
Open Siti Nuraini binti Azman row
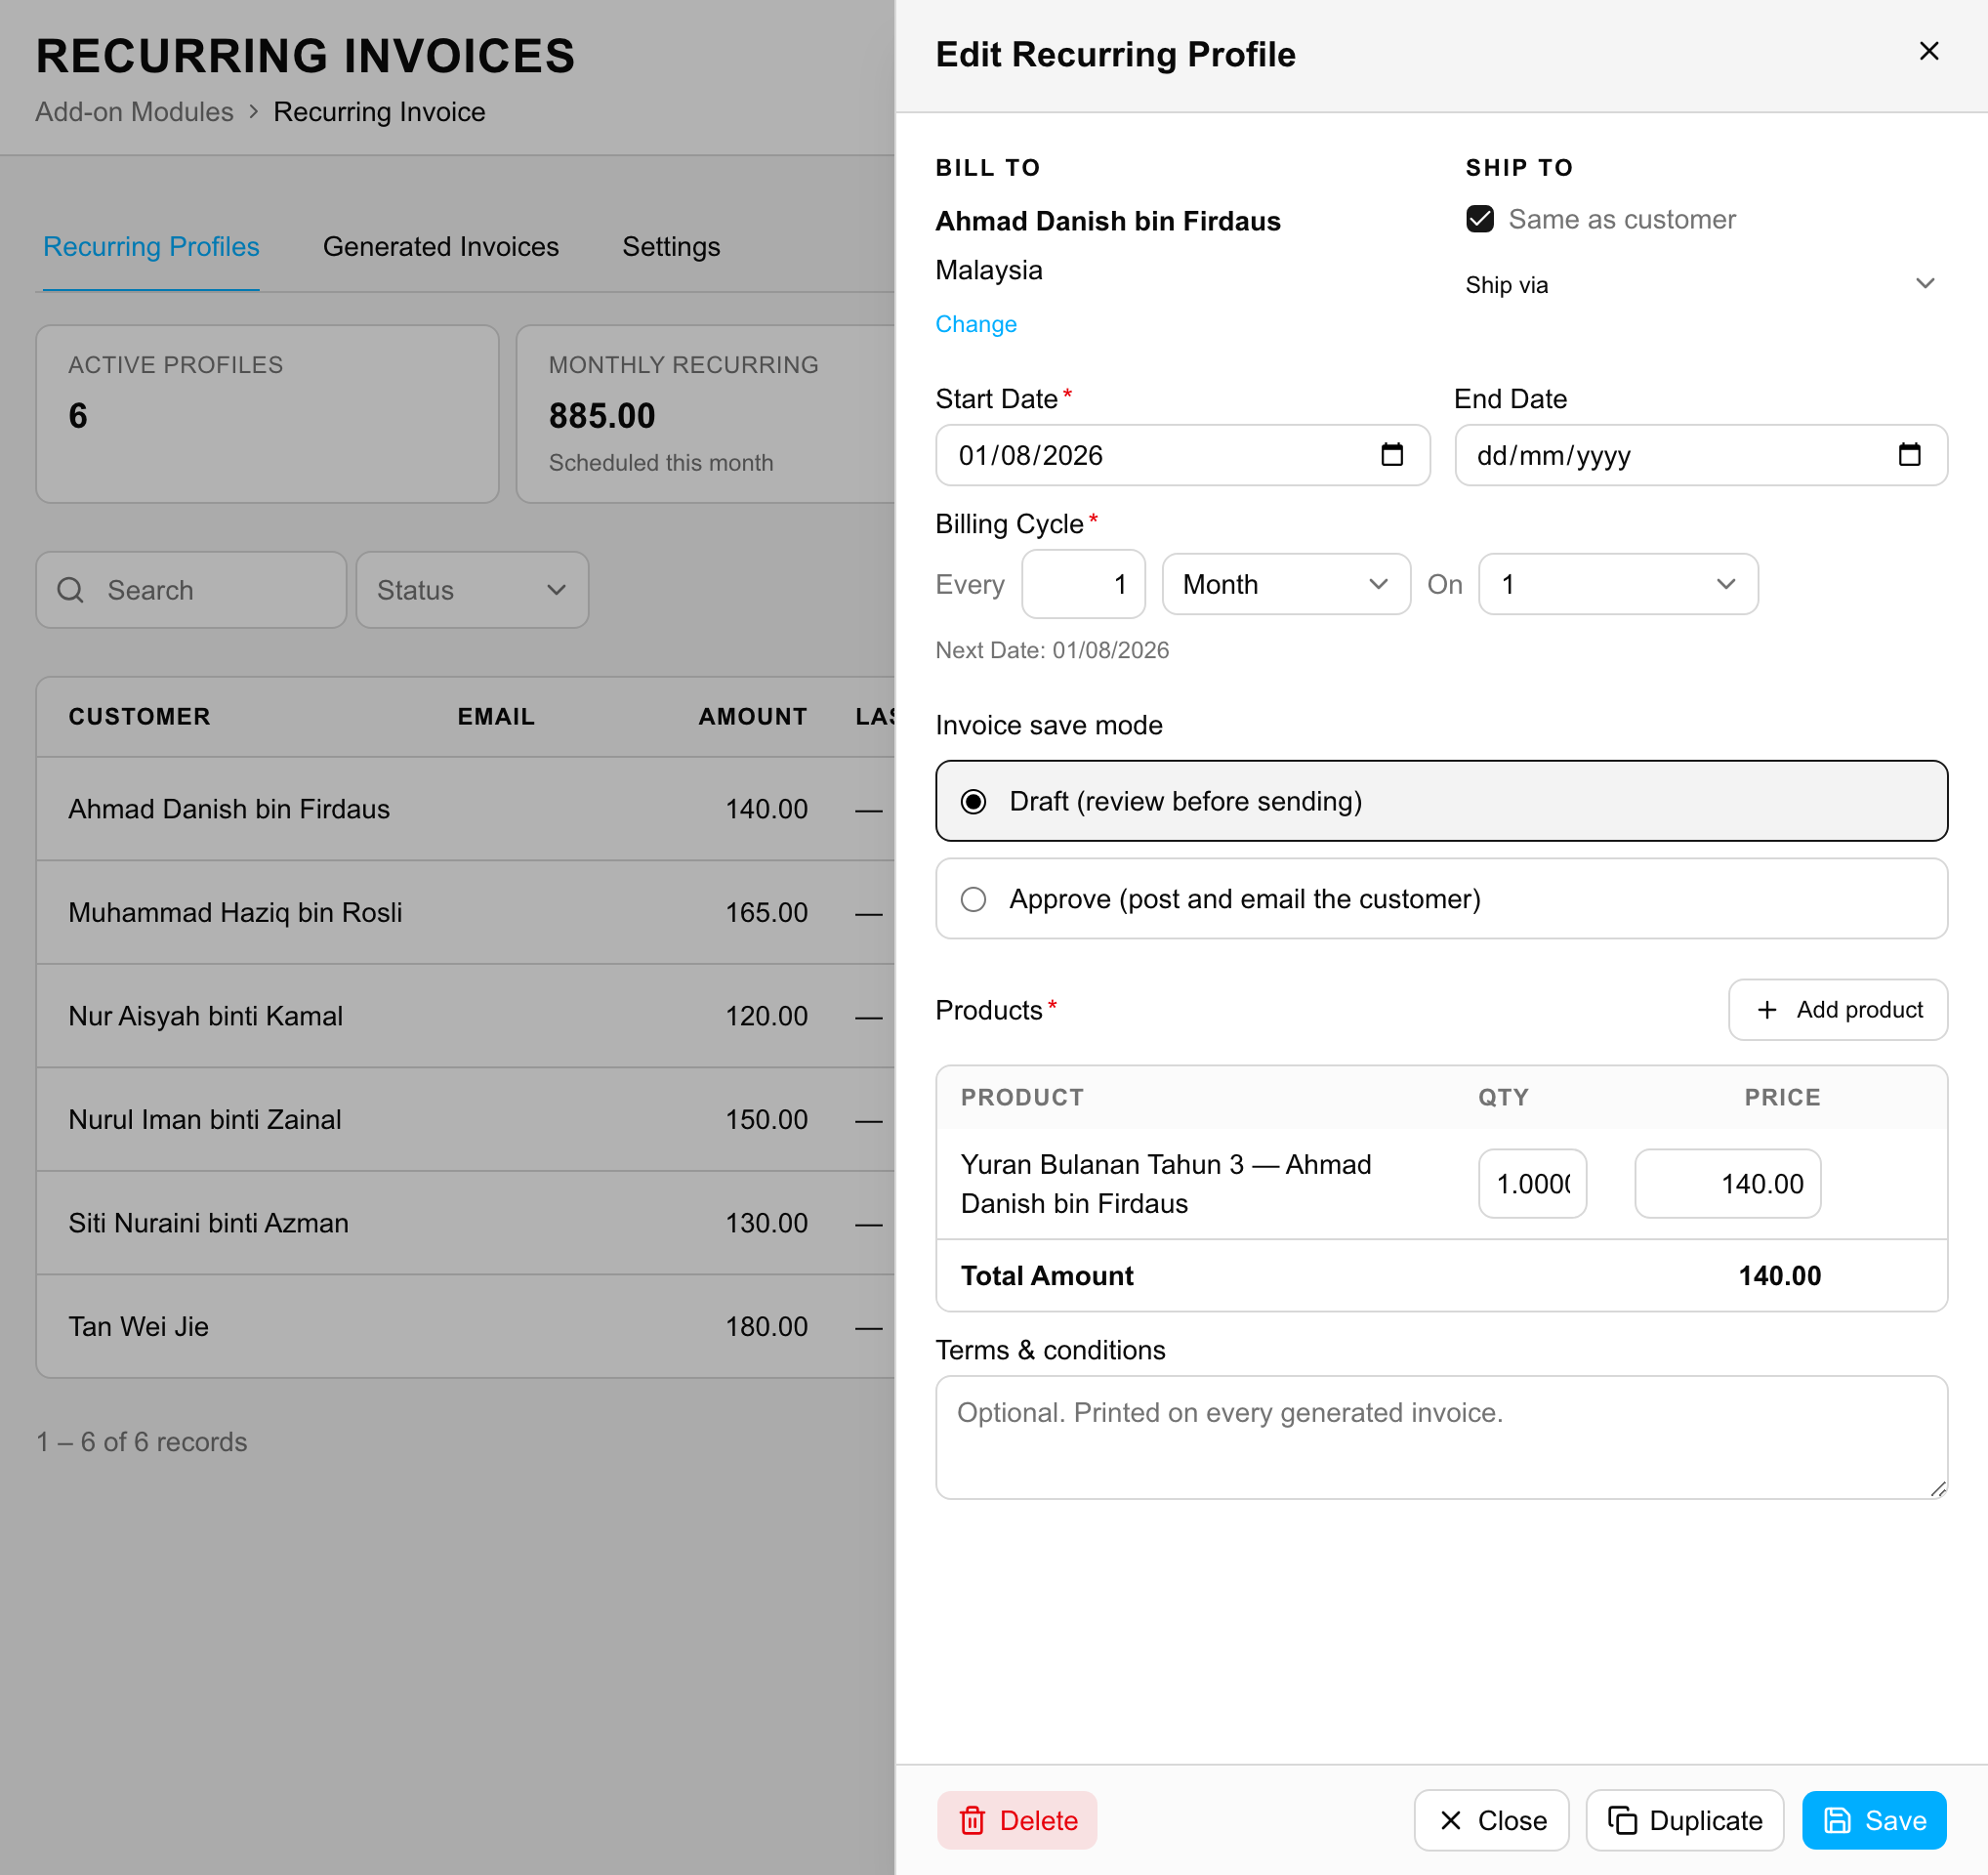click(465, 1223)
